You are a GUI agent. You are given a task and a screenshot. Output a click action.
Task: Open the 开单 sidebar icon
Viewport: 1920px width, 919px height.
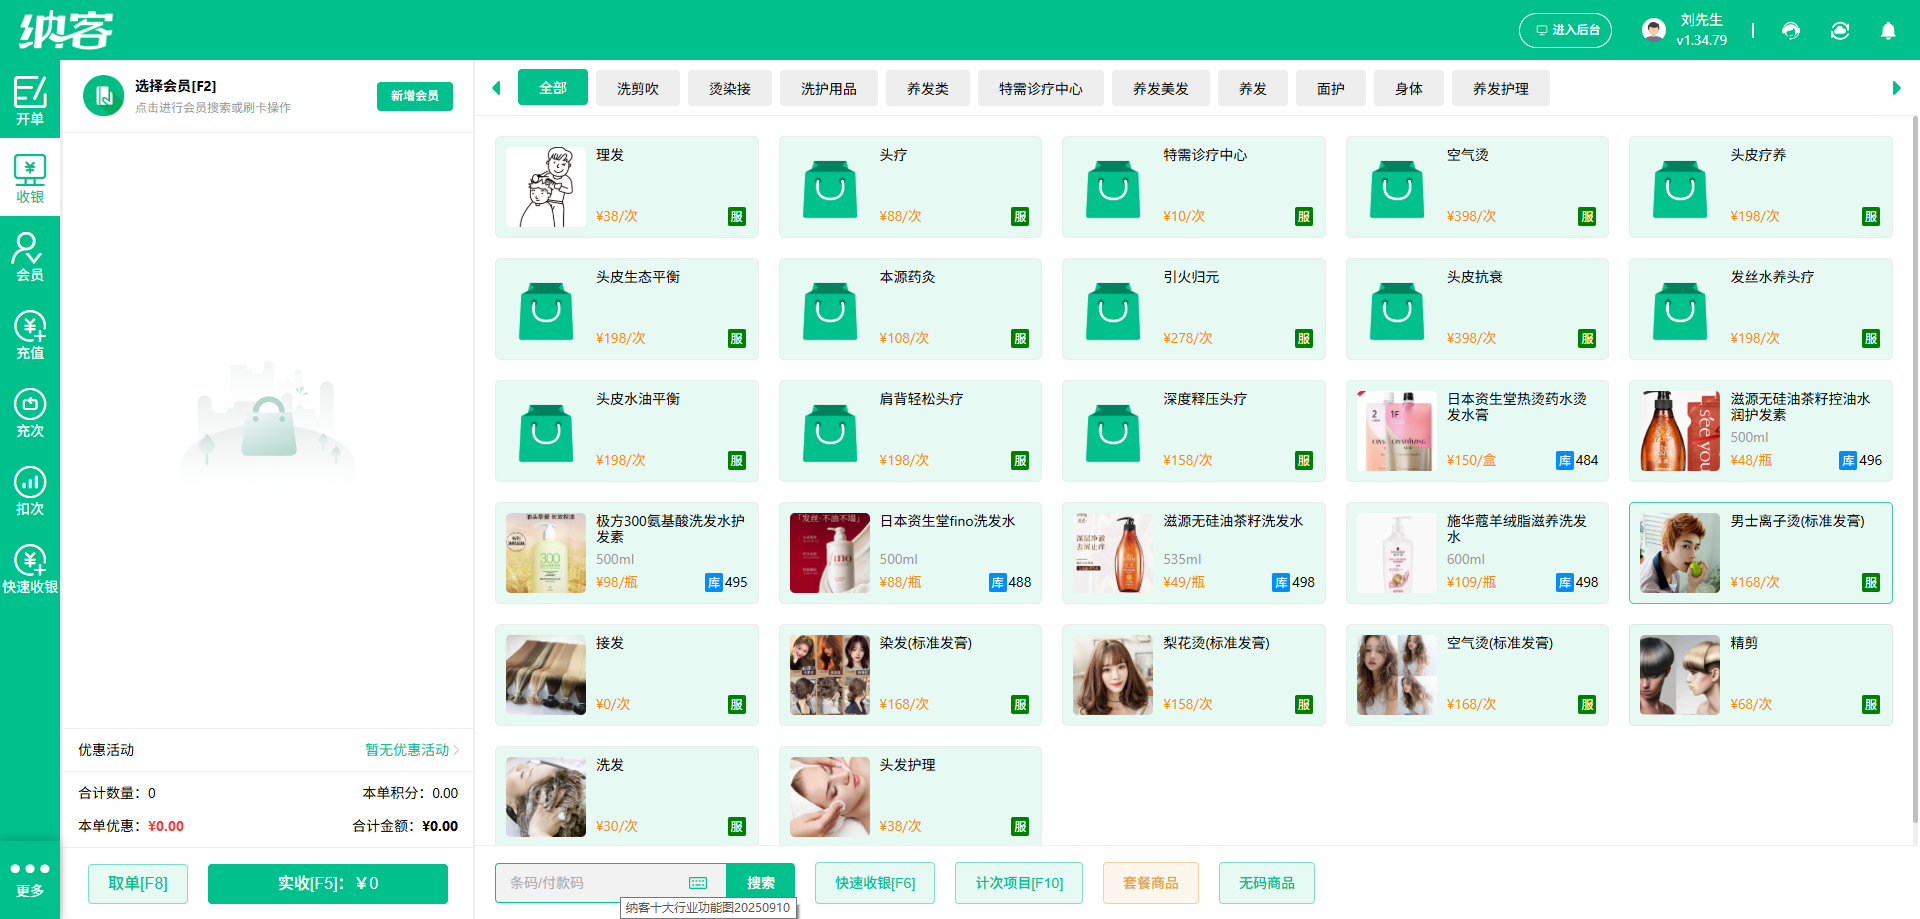click(x=30, y=99)
